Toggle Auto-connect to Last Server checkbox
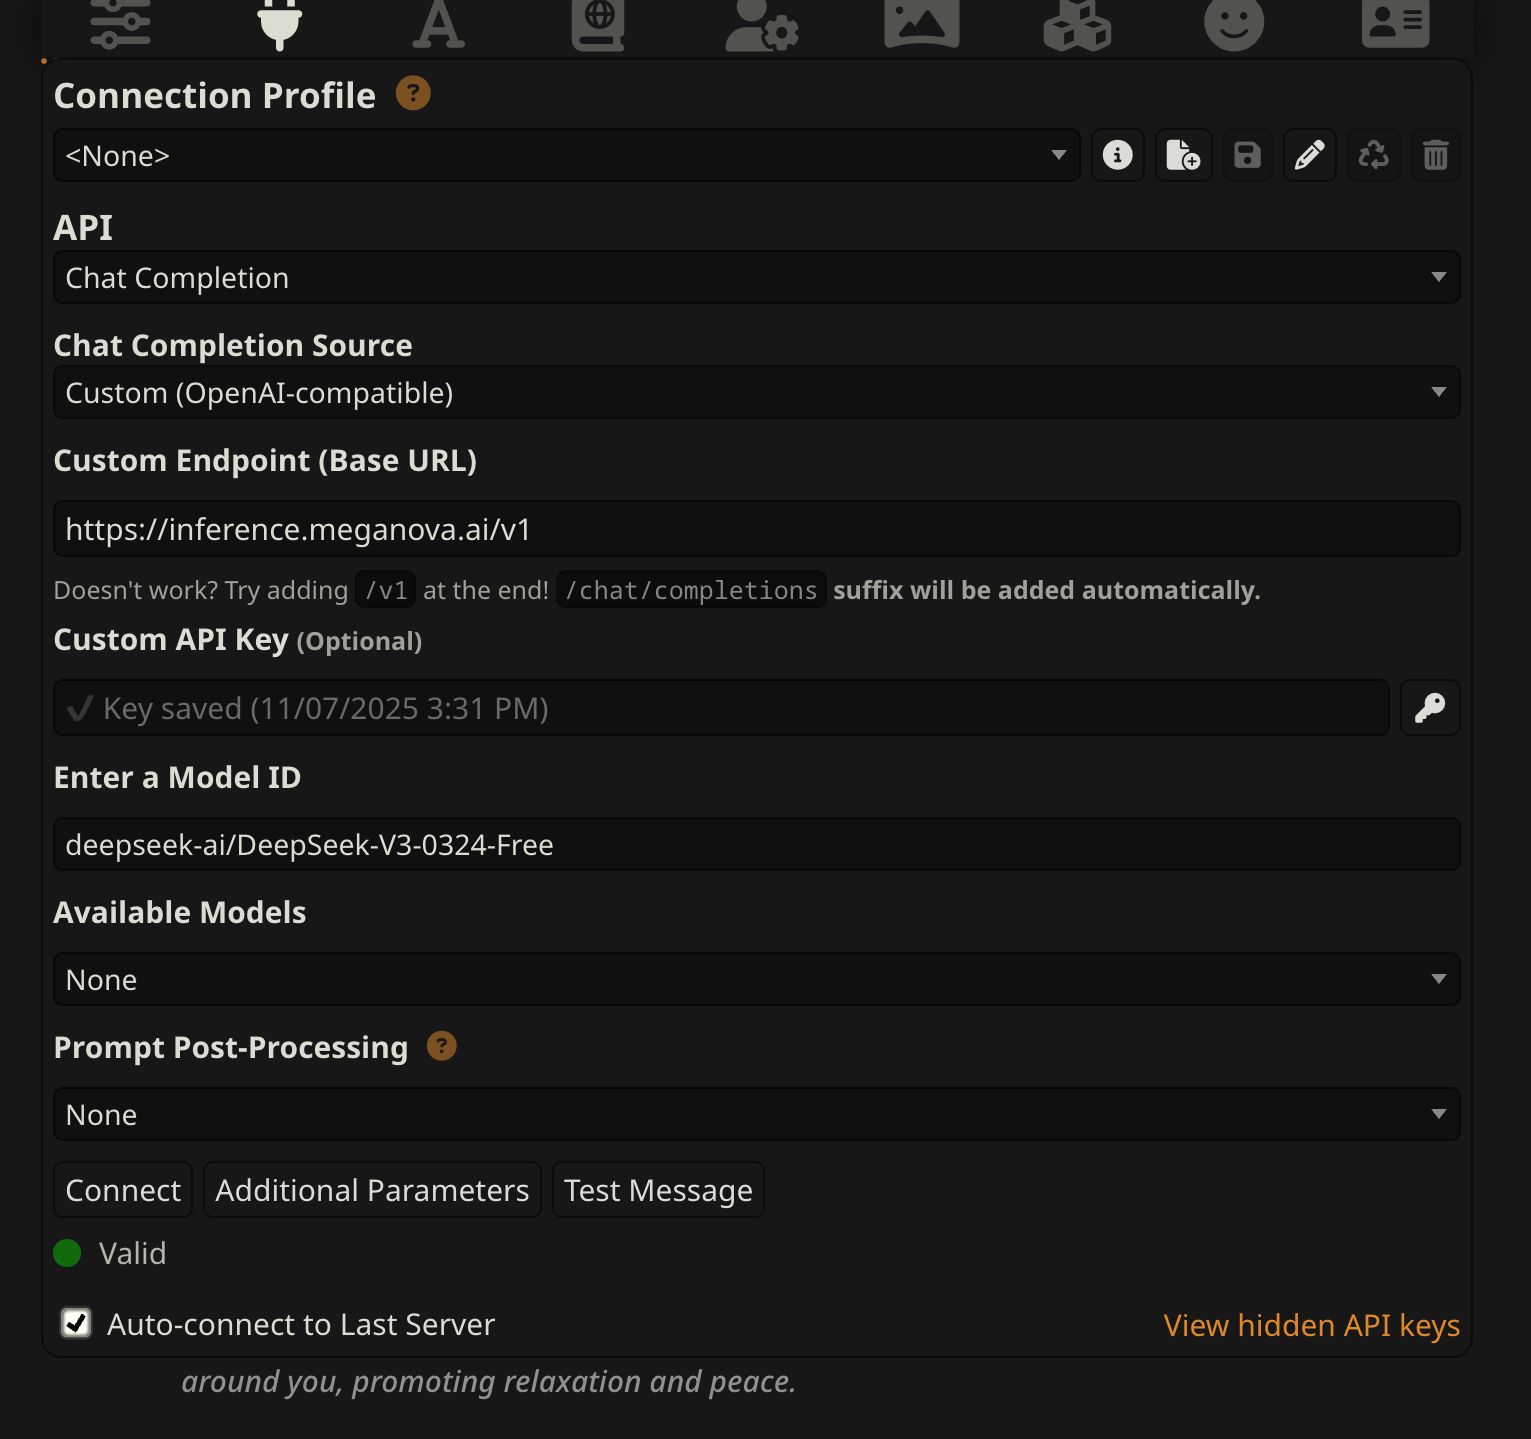Viewport: 1531px width, 1439px height. [x=76, y=1323]
